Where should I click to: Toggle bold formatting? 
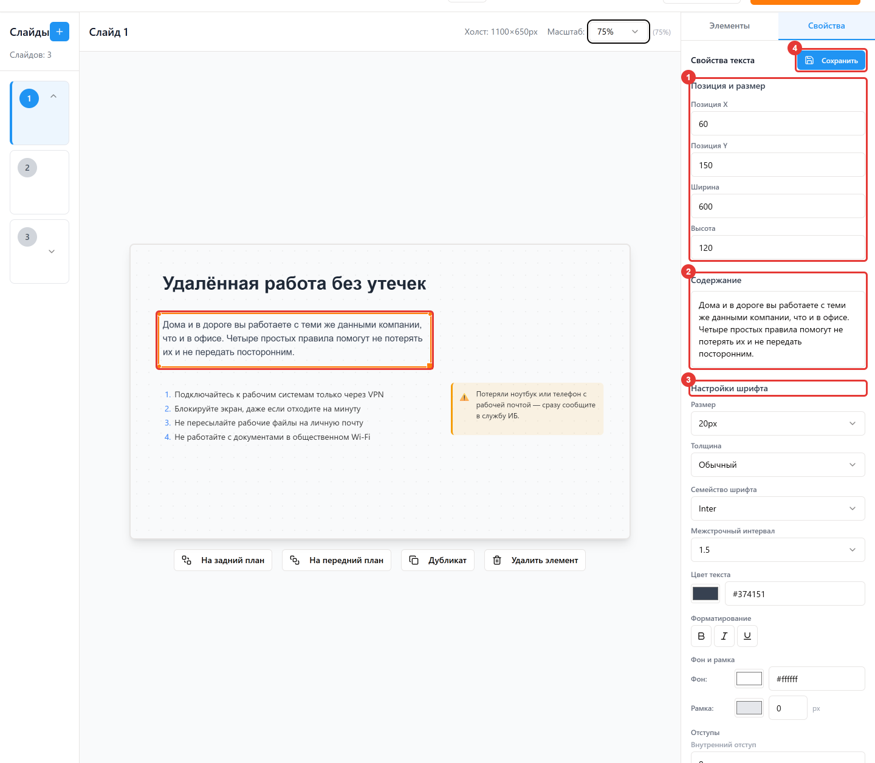701,636
